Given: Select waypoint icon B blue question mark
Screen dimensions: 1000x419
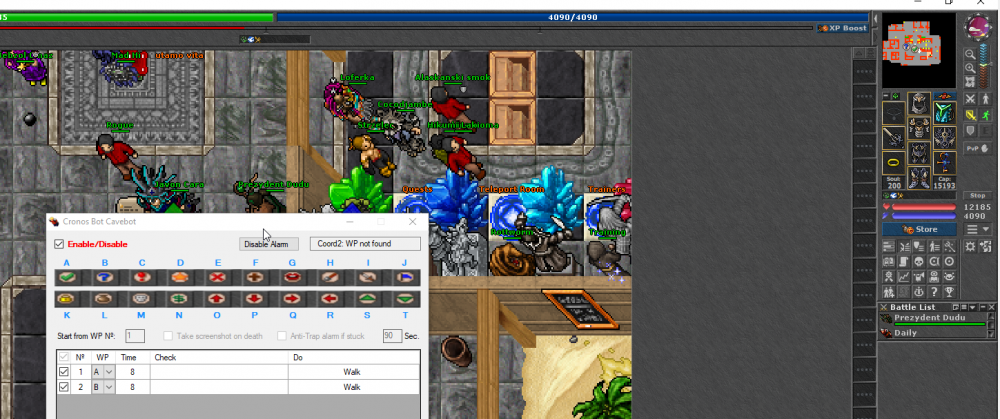Looking at the screenshot, I should [103, 277].
